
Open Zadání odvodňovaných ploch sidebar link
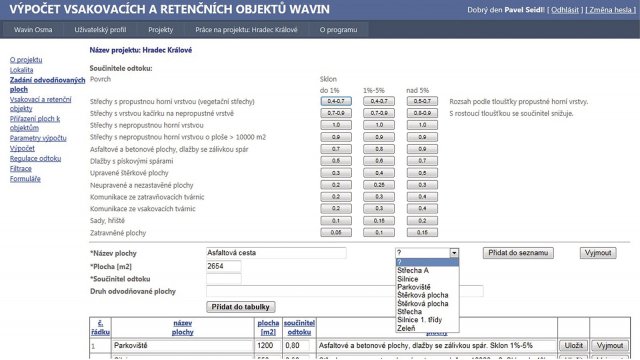47,84
